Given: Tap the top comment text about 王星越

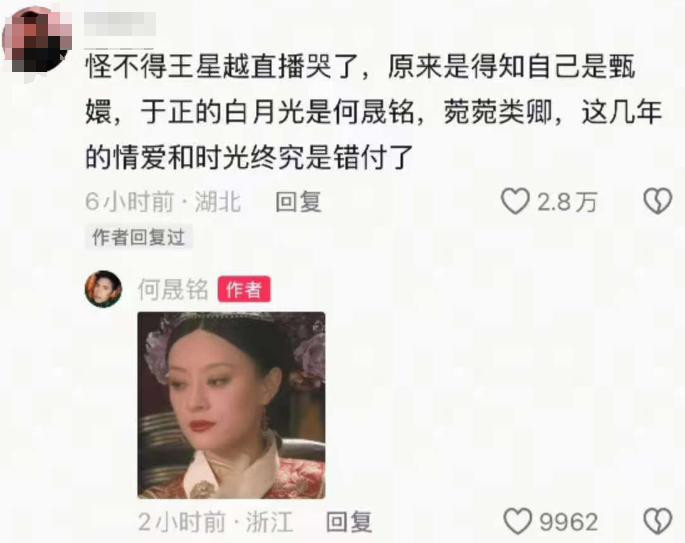Looking at the screenshot, I should (374, 112).
